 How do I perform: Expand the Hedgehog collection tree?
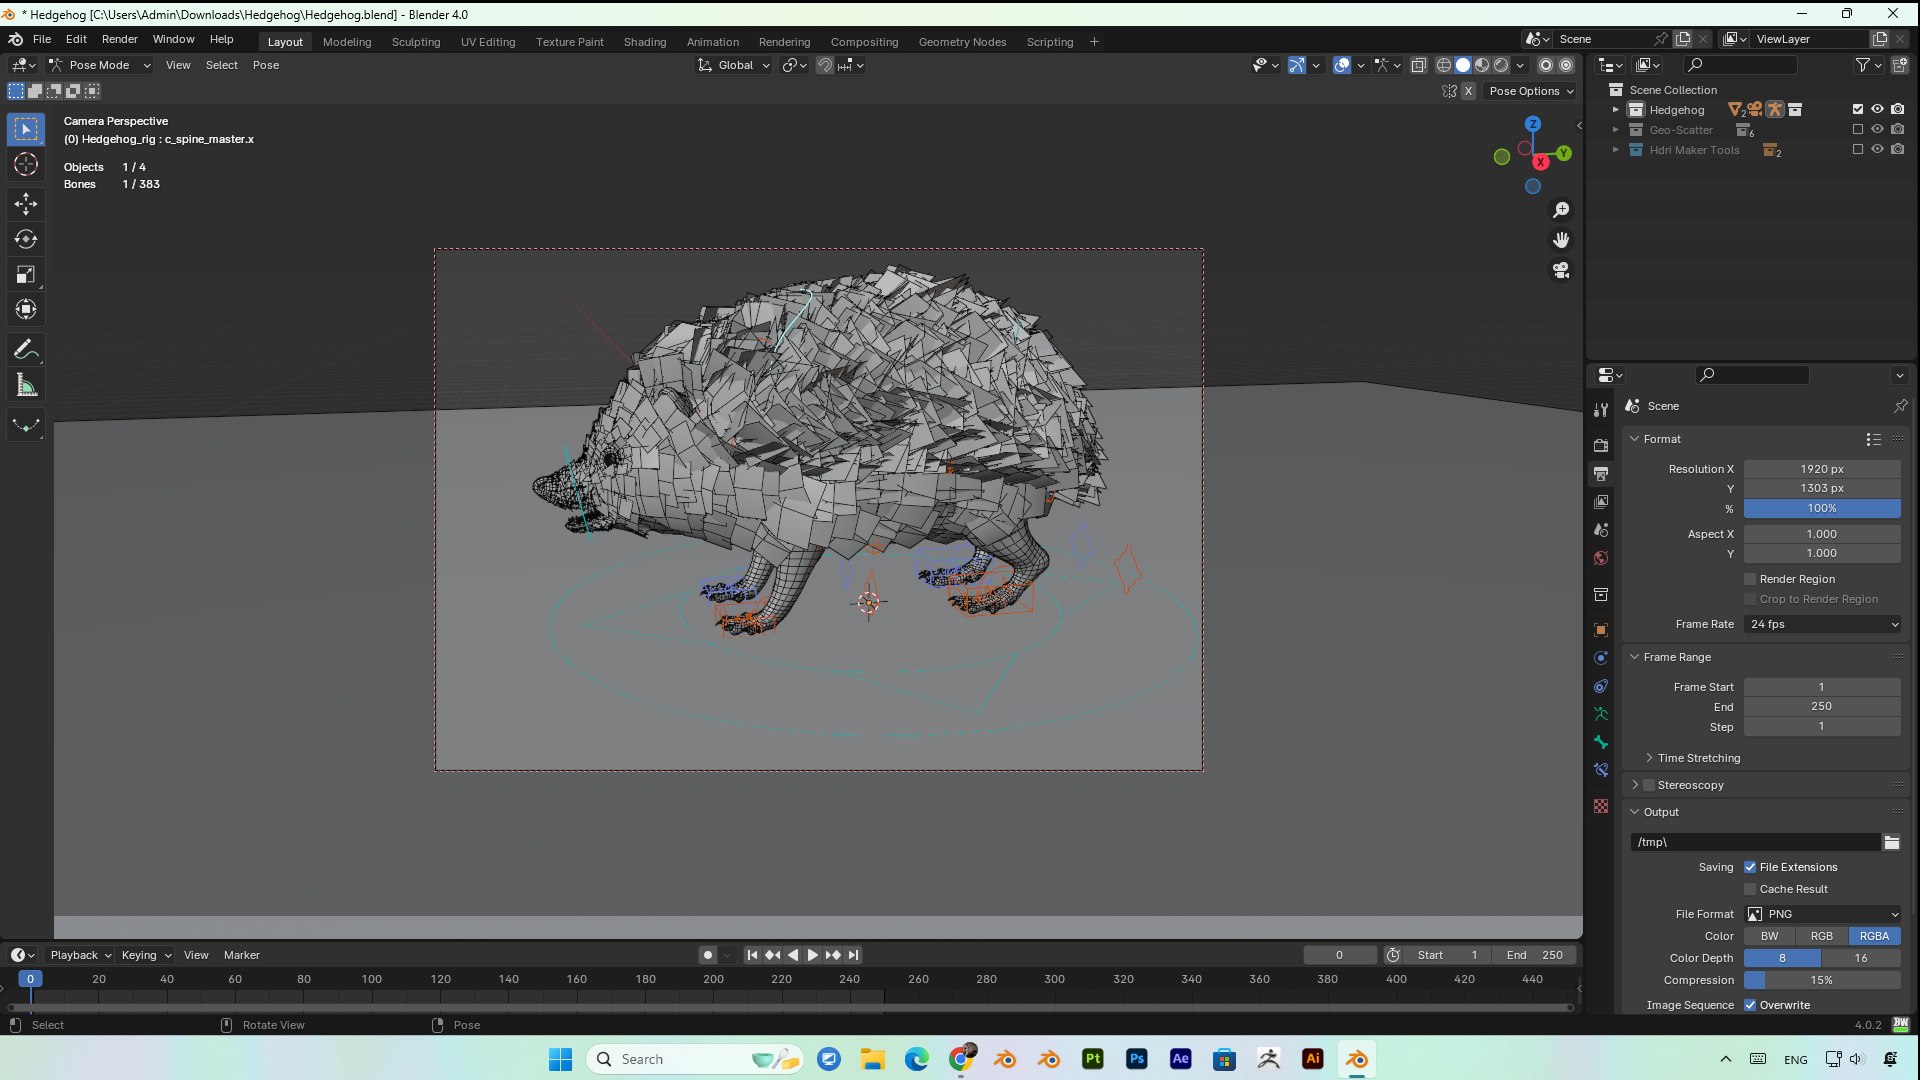tap(1615, 110)
